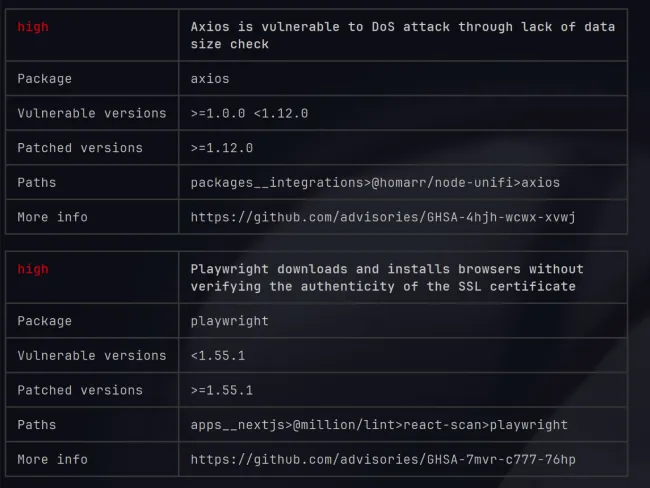Click the "Patched versions" label in the Playwright table
Screen dimensions: 650x488
click(80, 390)
